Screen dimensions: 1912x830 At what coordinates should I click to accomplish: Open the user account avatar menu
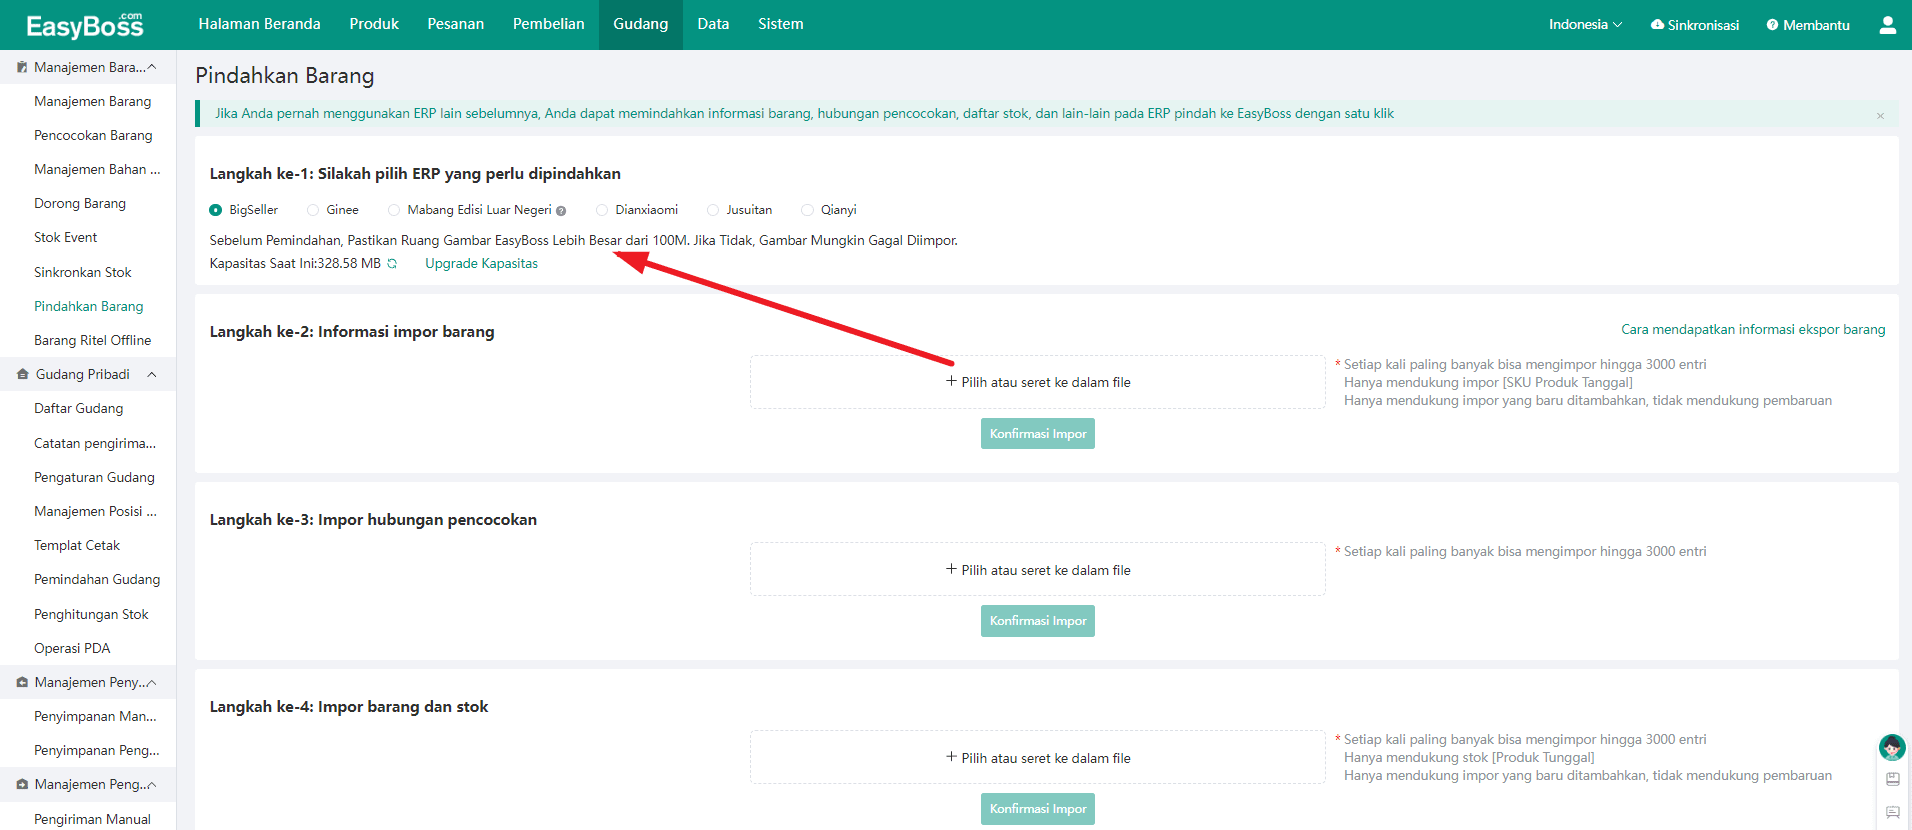[x=1887, y=25]
